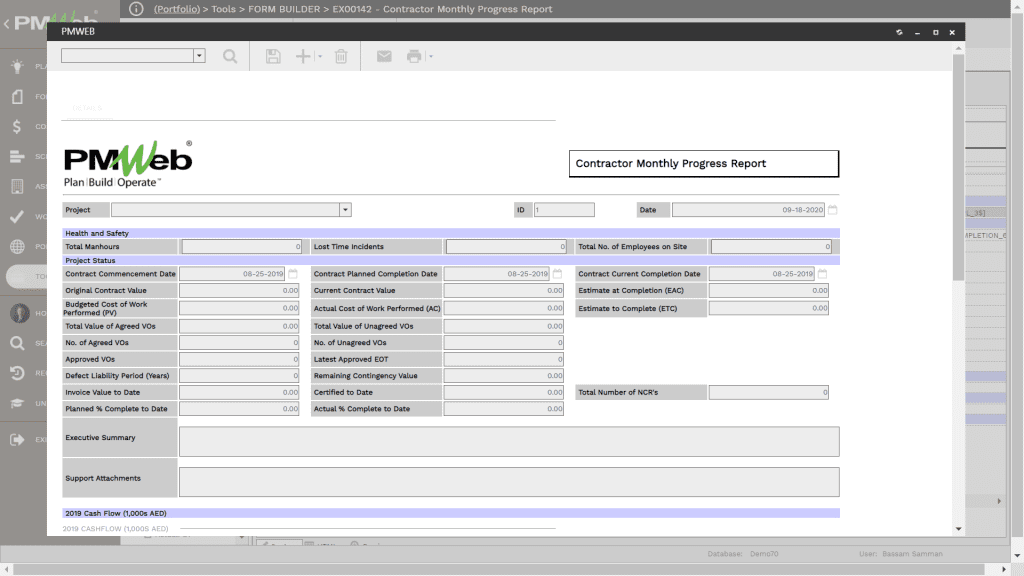Open Contract Planned Completion Date calendar icon

point(557,274)
